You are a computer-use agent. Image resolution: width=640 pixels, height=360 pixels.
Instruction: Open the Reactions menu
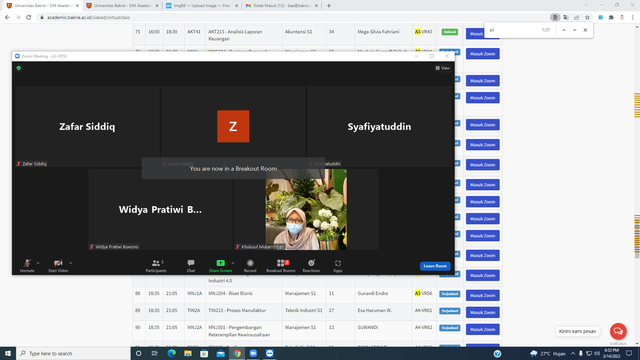tap(311, 265)
